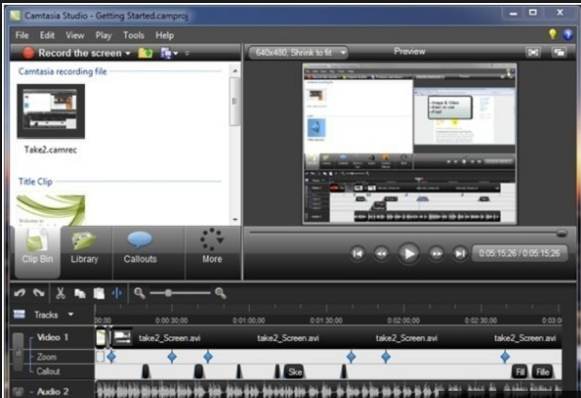Image resolution: width=581 pixels, height=398 pixels.
Task: Open the Tools menu
Action: pos(133,35)
